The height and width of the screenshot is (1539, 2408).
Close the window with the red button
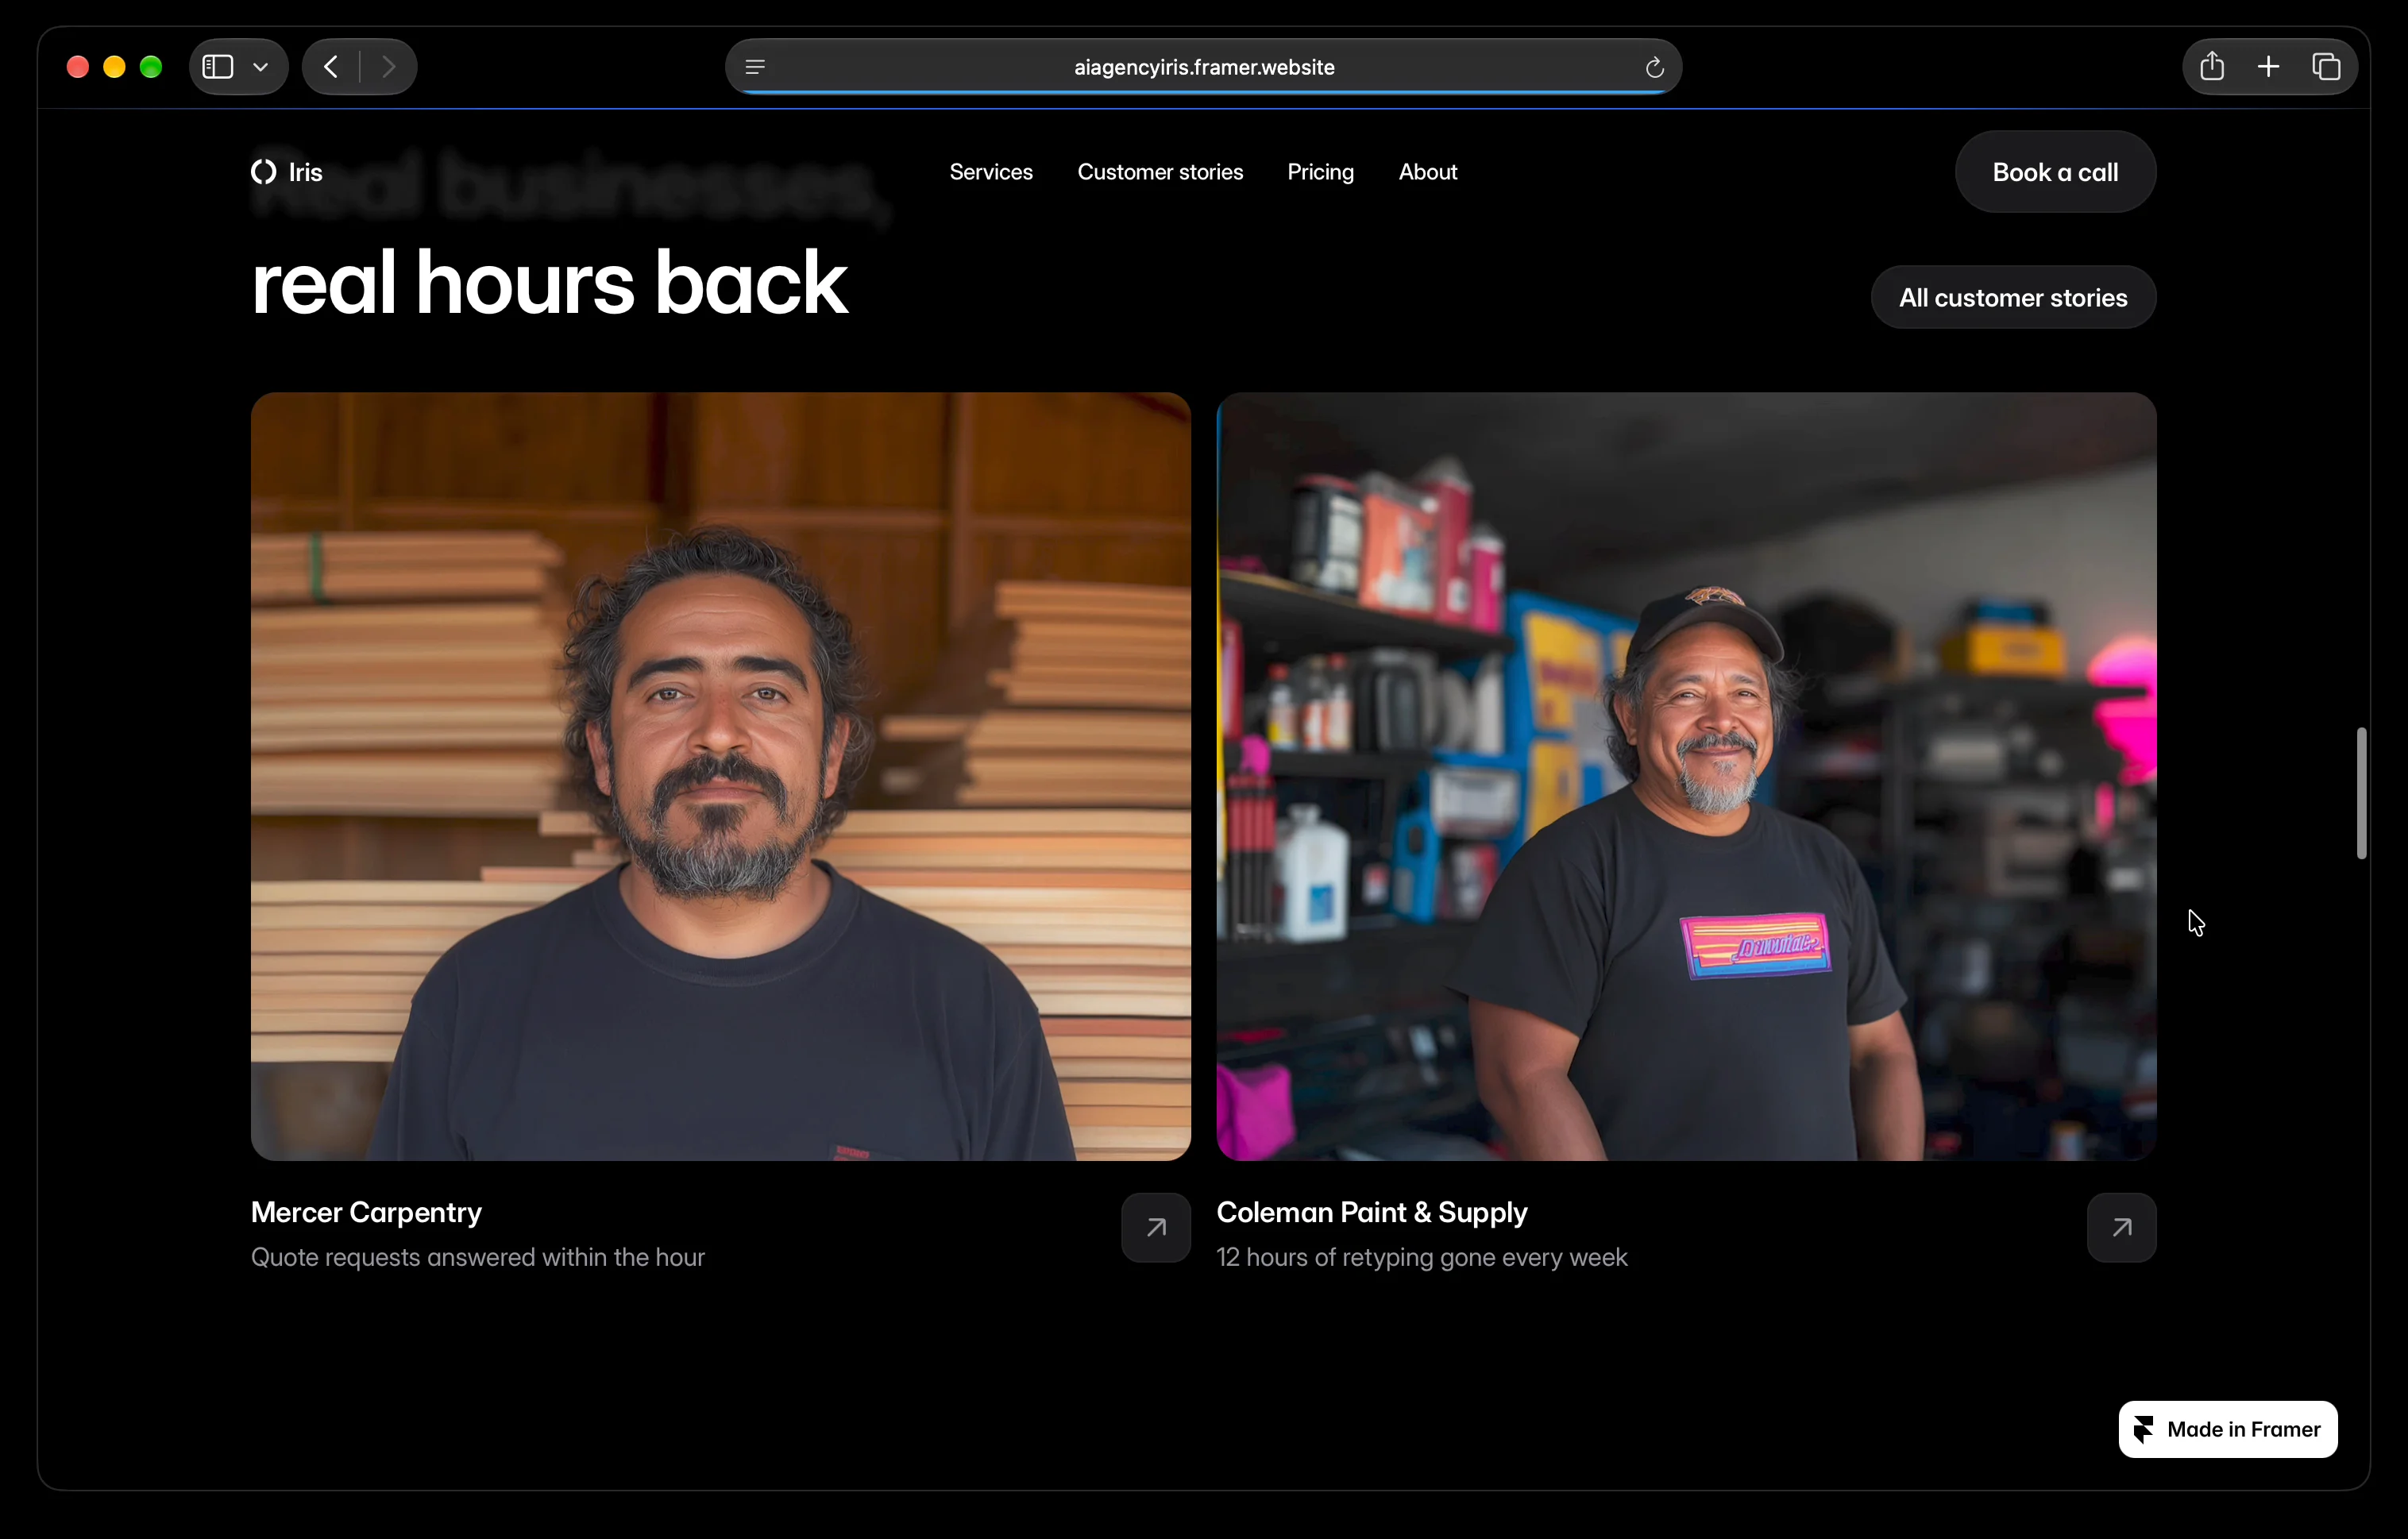click(78, 67)
